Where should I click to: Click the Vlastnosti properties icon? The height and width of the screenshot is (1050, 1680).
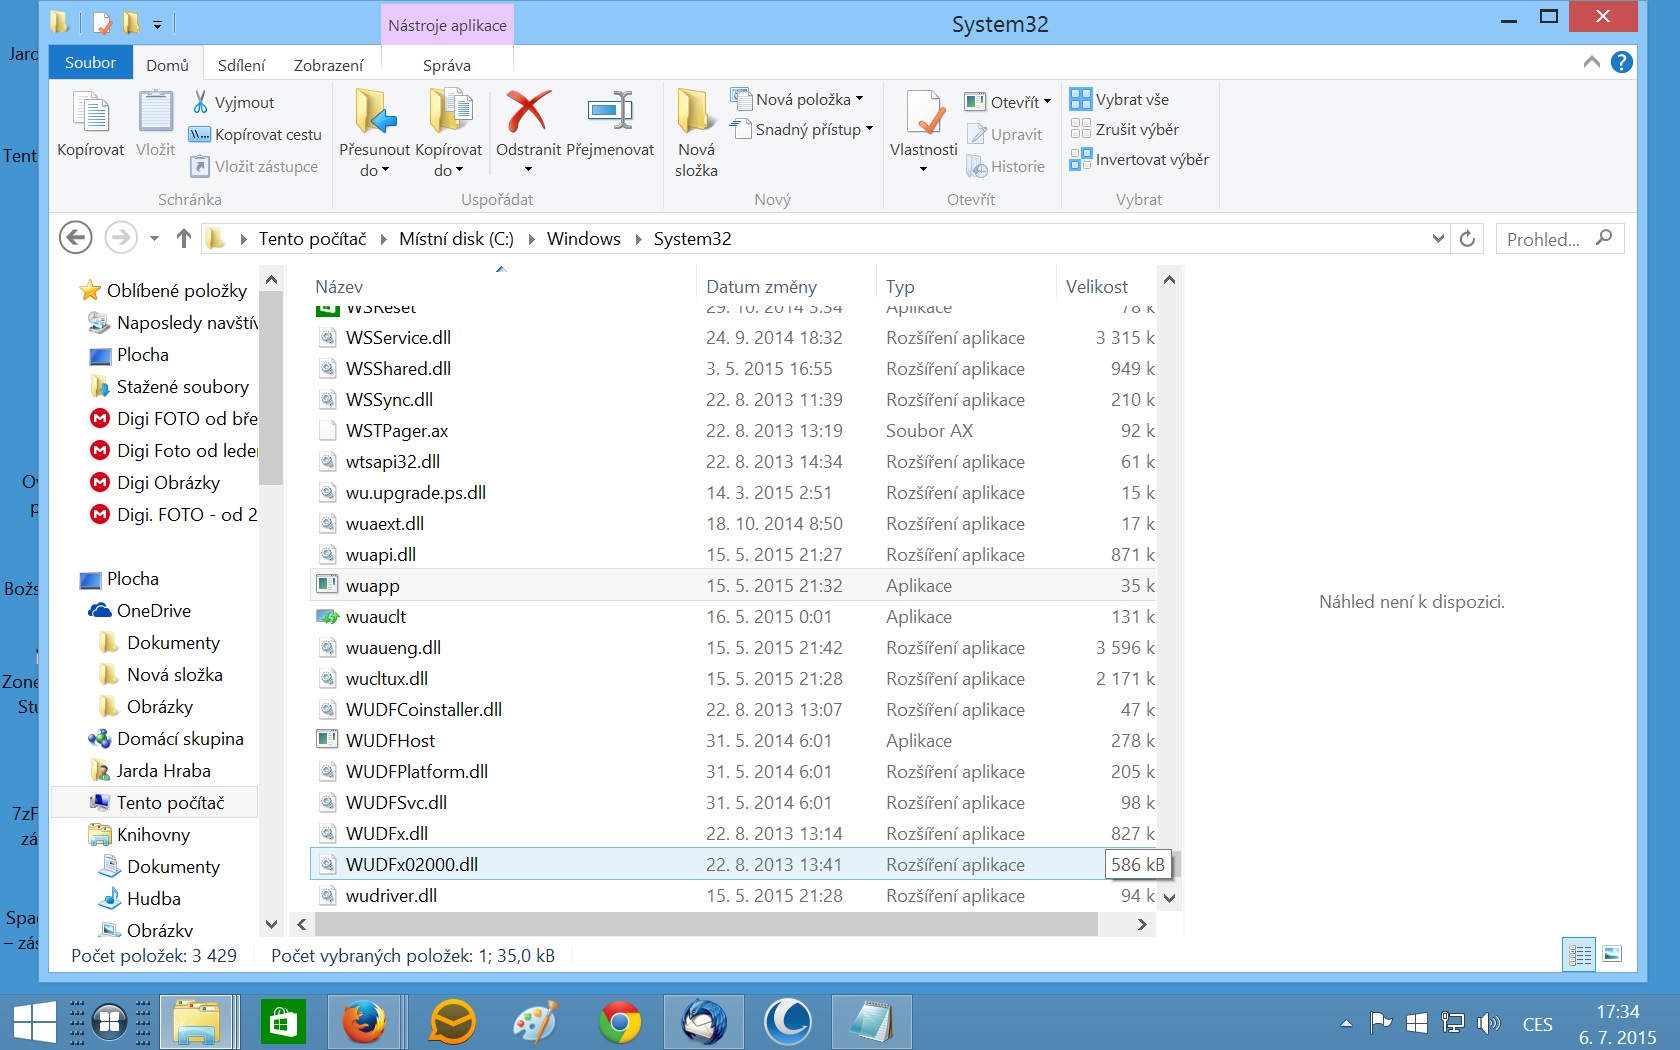point(924,114)
